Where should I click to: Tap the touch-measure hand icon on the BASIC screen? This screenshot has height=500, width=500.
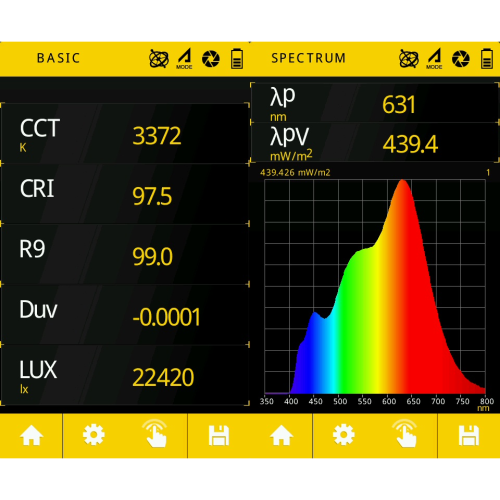click(x=155, y=433)
